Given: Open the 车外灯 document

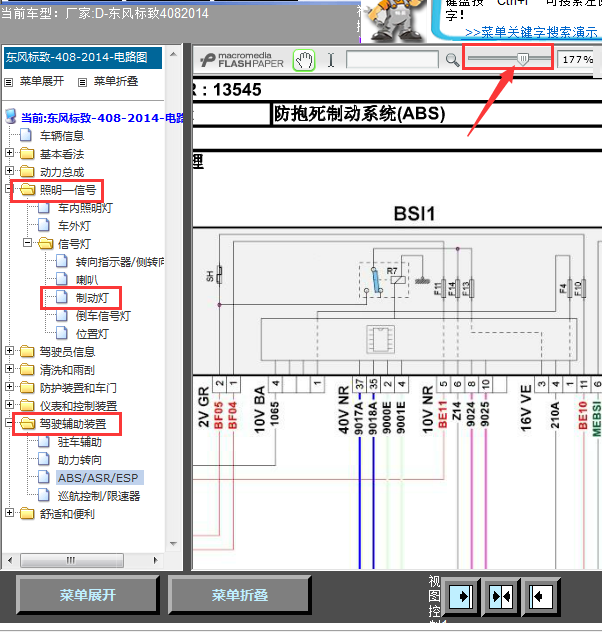Looking at the screenshot, I should coord(74,226).
